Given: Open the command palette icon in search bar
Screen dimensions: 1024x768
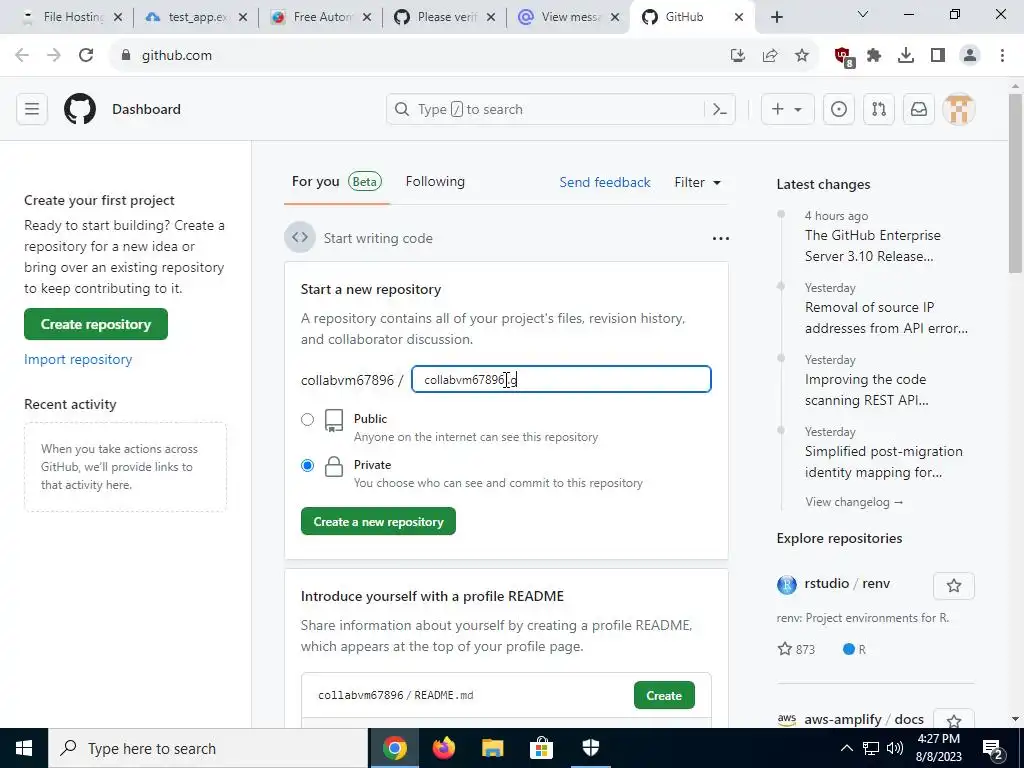Looking at the screenshot, I should click(720, 109).
